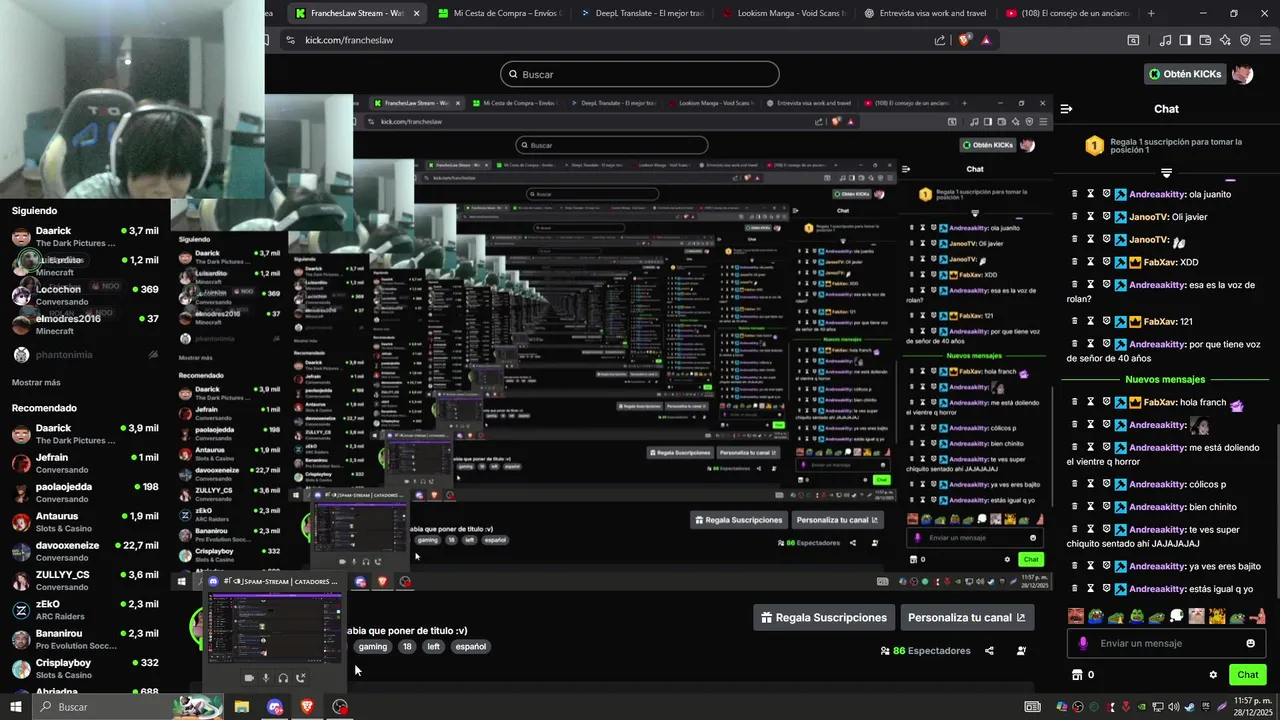The image size is (1280, 720).
Task: Collapse the chat panel with the arrow icon
Action: click(x=1066, y=109)
